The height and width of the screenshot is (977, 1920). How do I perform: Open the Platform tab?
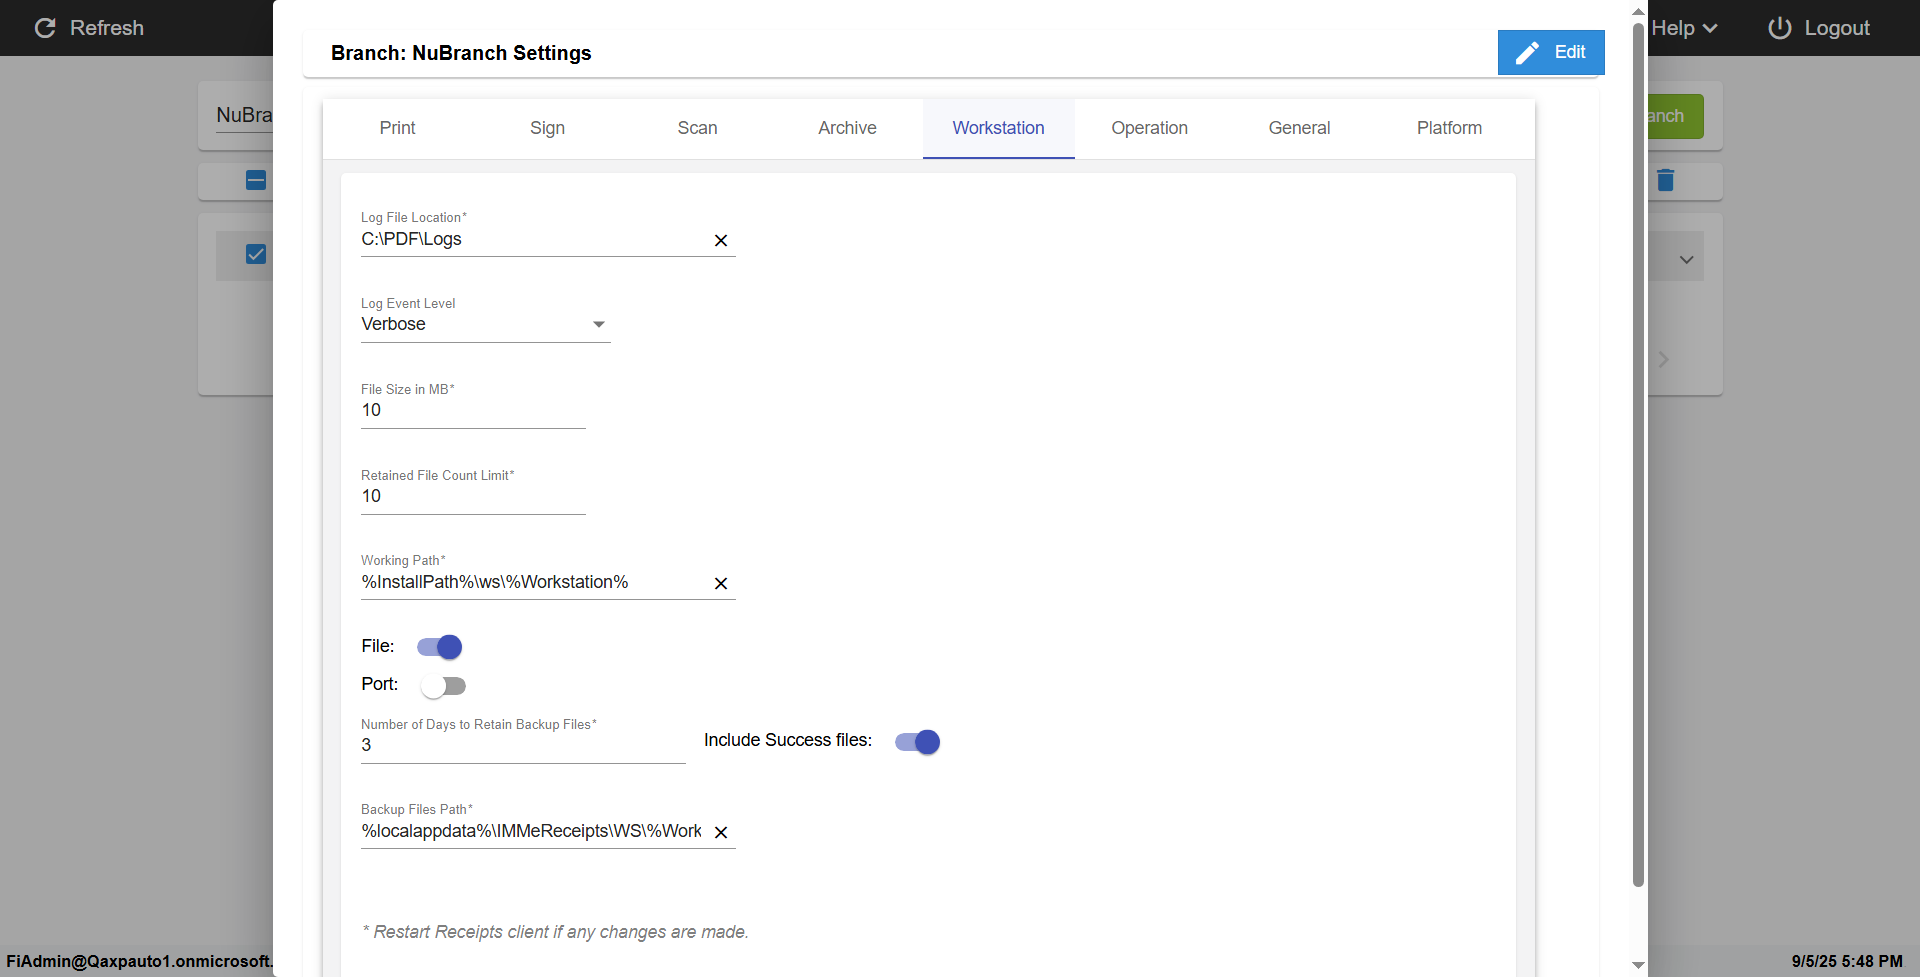pos(1449,128)
